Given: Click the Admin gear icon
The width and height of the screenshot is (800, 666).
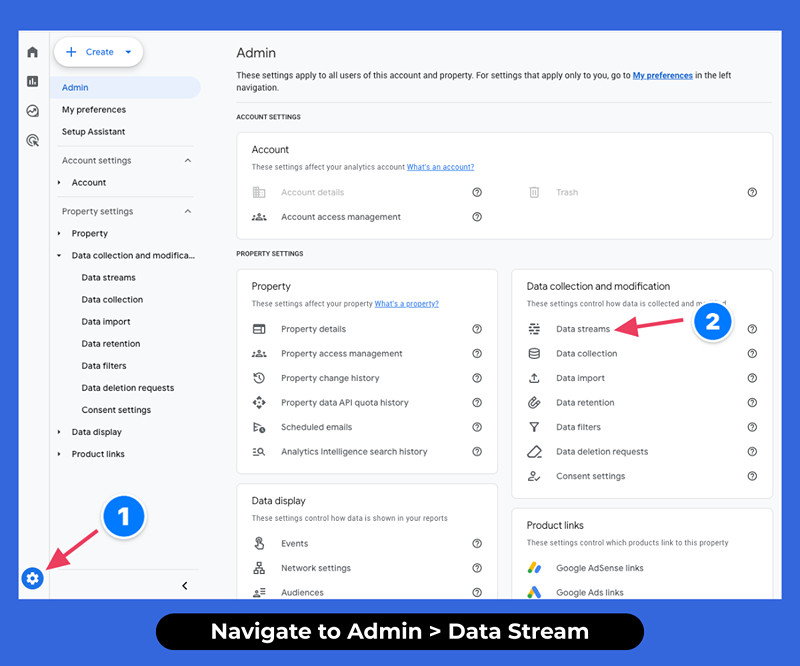Looking at the screenshot, I should pyautogui.click(x=32, y=578).
